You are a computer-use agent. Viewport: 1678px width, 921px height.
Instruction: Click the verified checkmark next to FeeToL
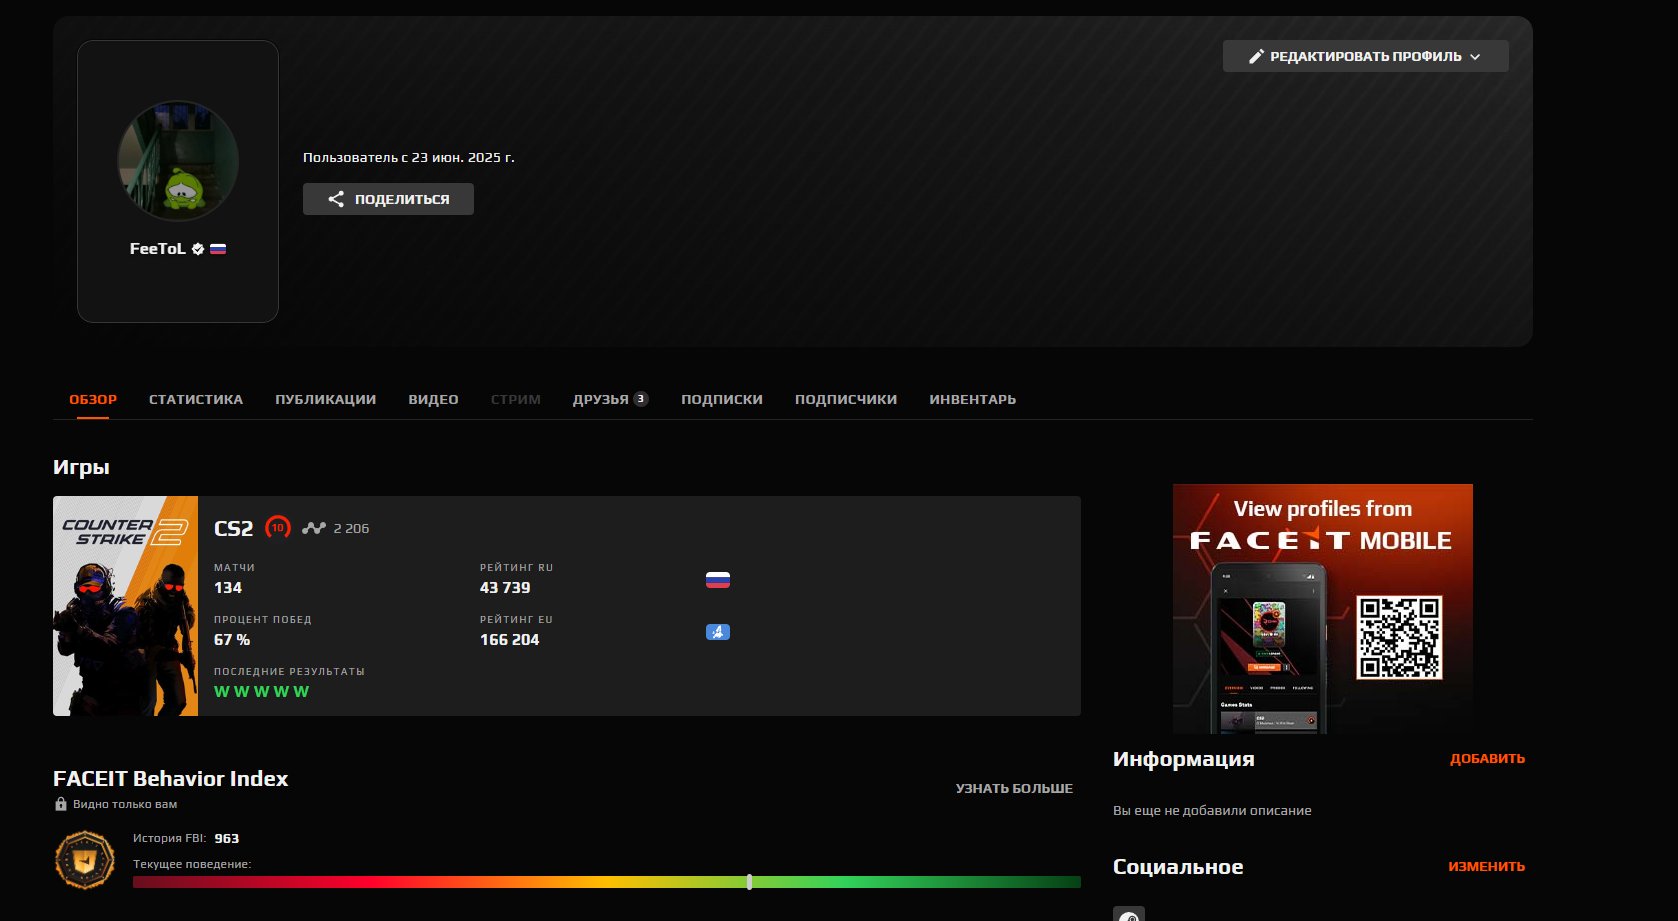coord(196,249)
